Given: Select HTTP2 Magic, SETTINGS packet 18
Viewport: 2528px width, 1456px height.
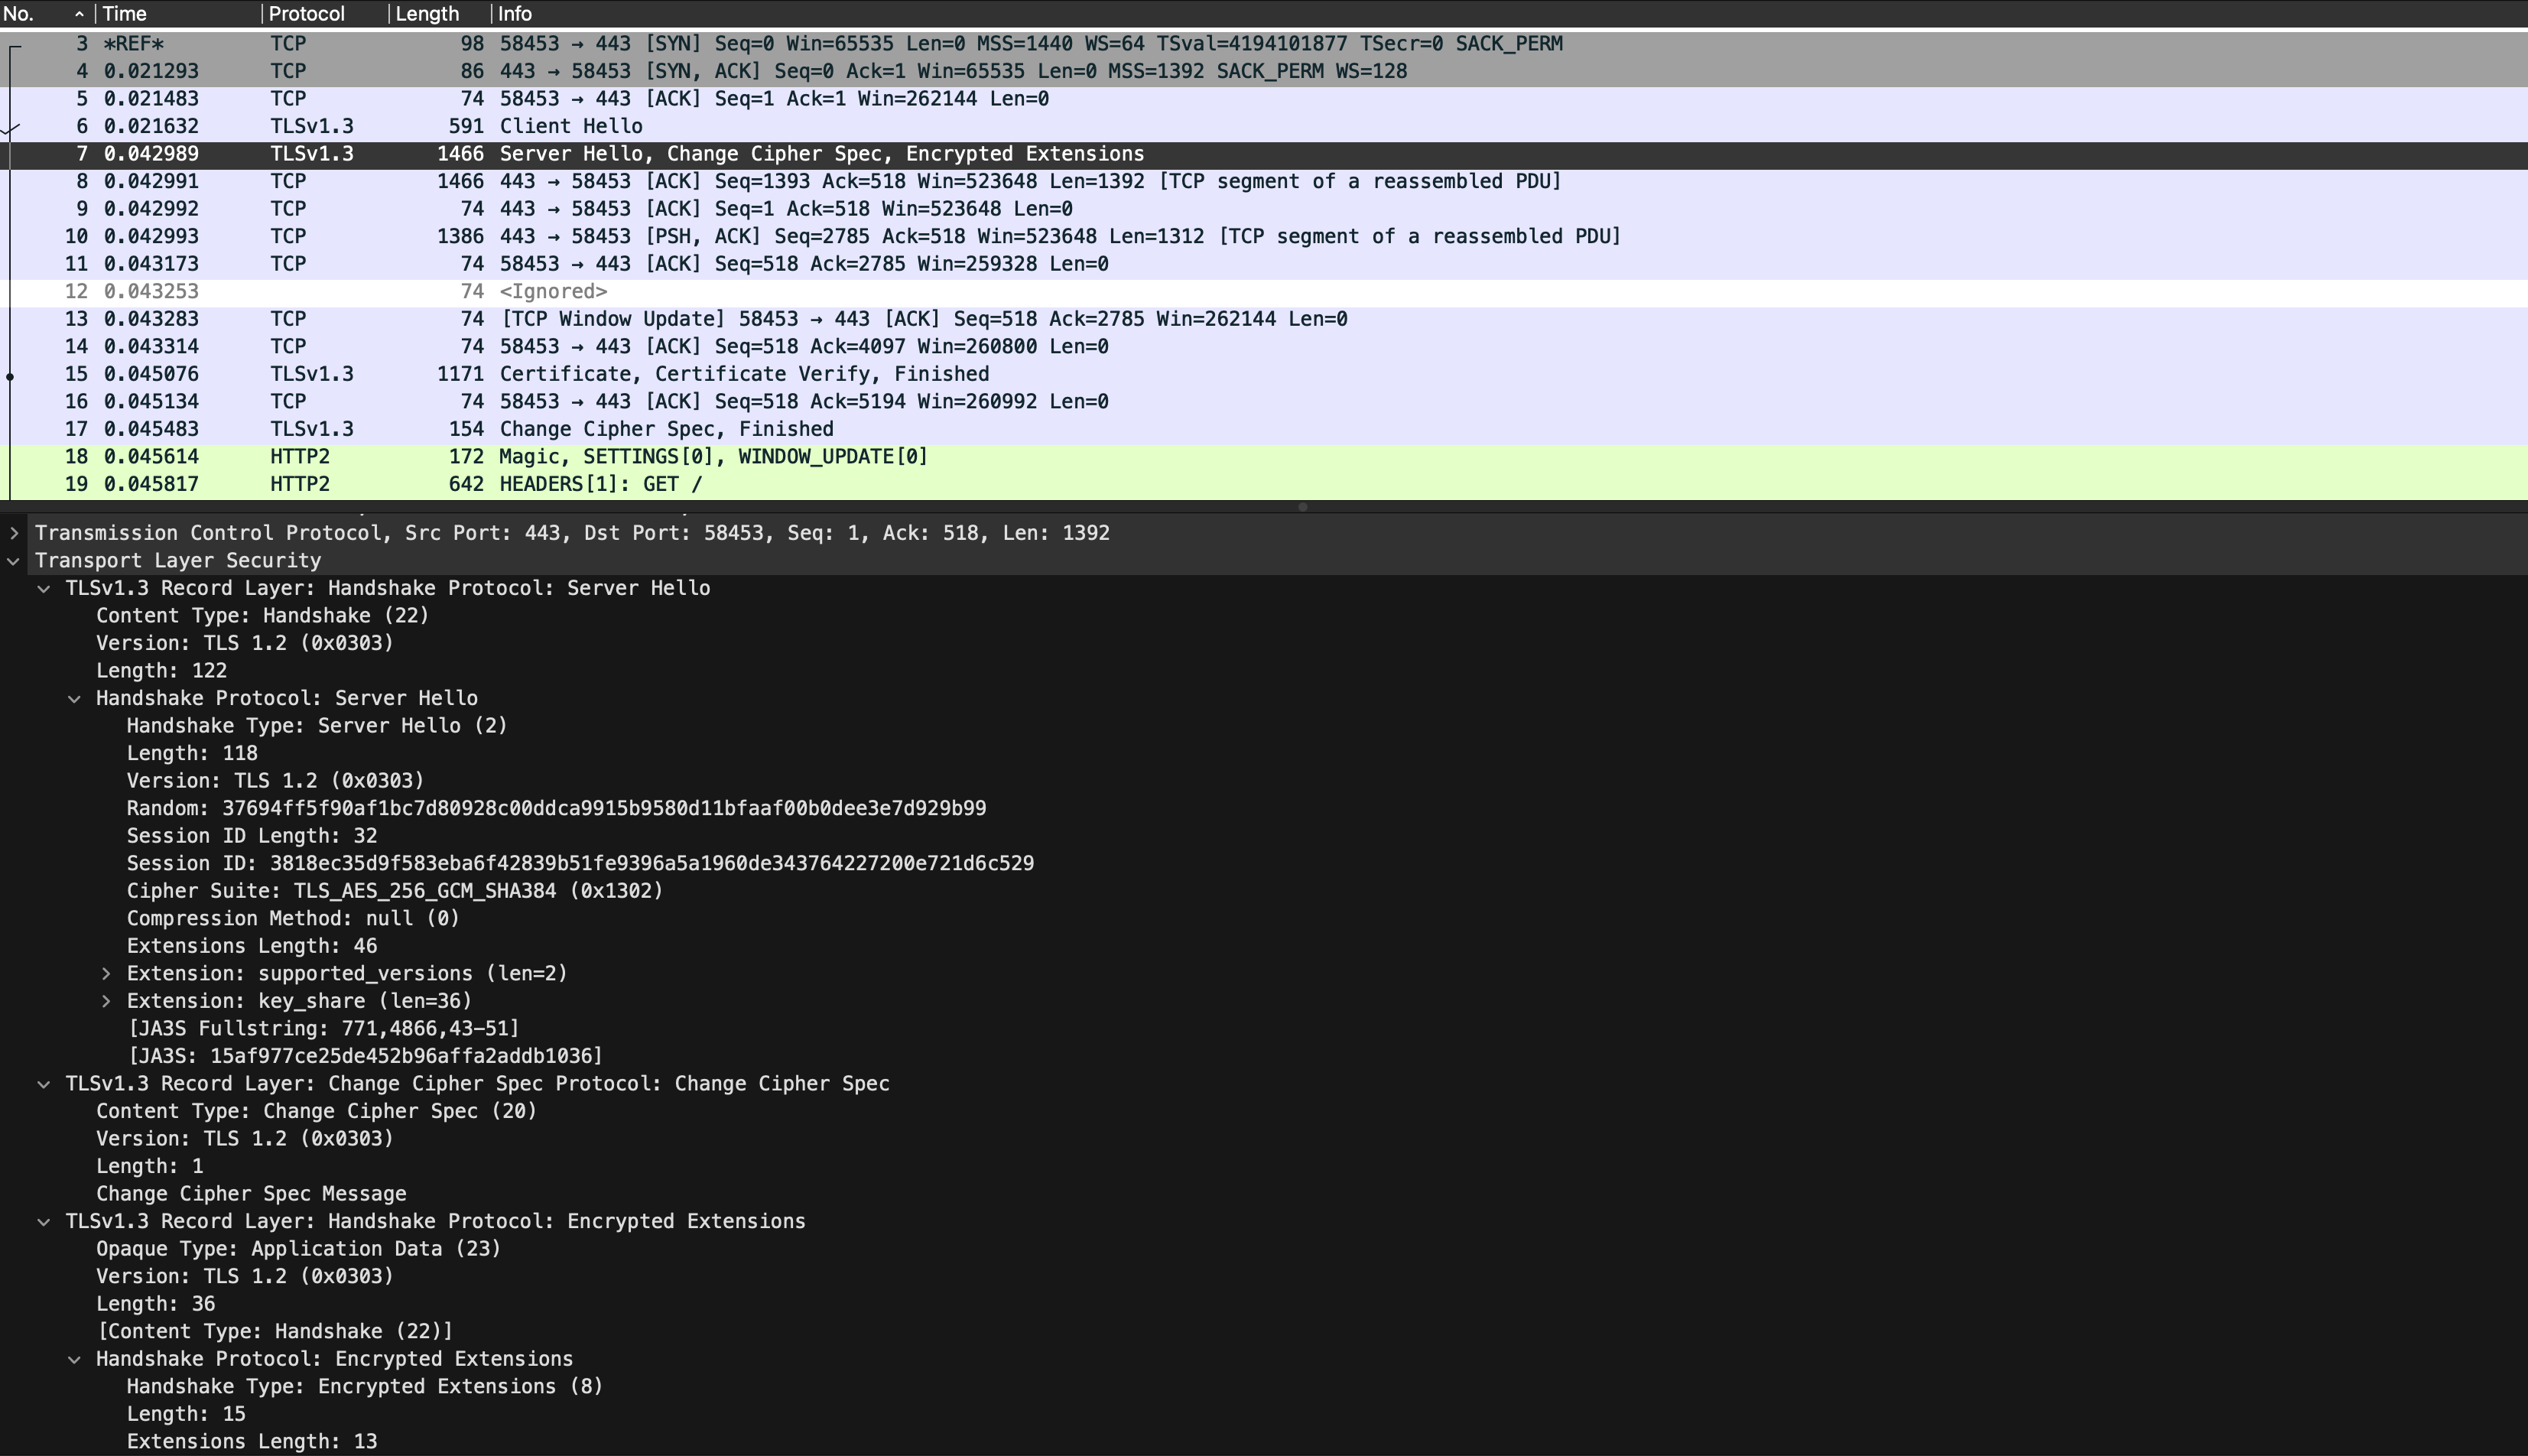Looking at the screenshot, I should click(x=1264, y=457).
